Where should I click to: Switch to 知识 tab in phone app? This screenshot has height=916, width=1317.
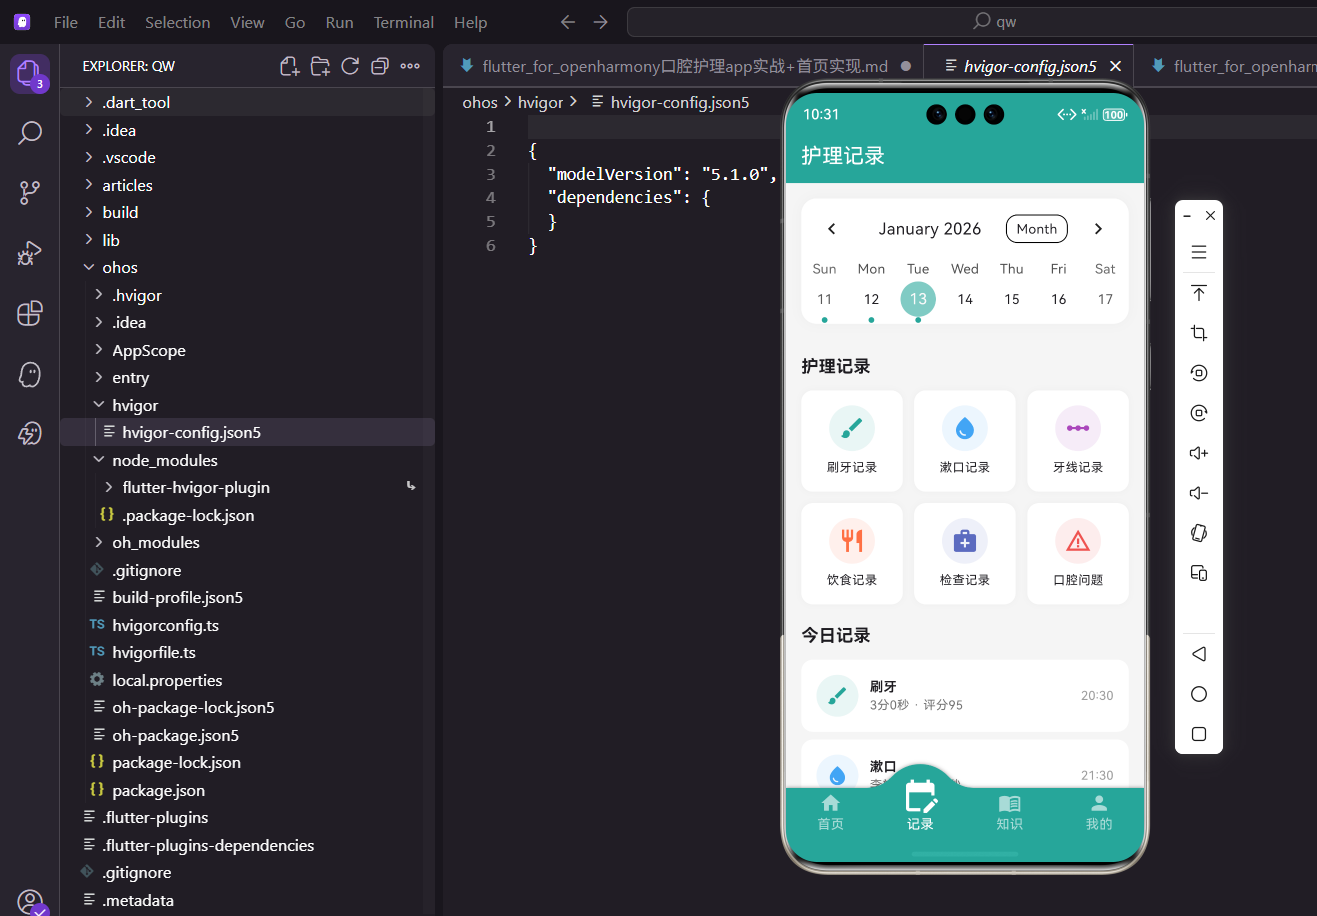tap(1009, 813)
